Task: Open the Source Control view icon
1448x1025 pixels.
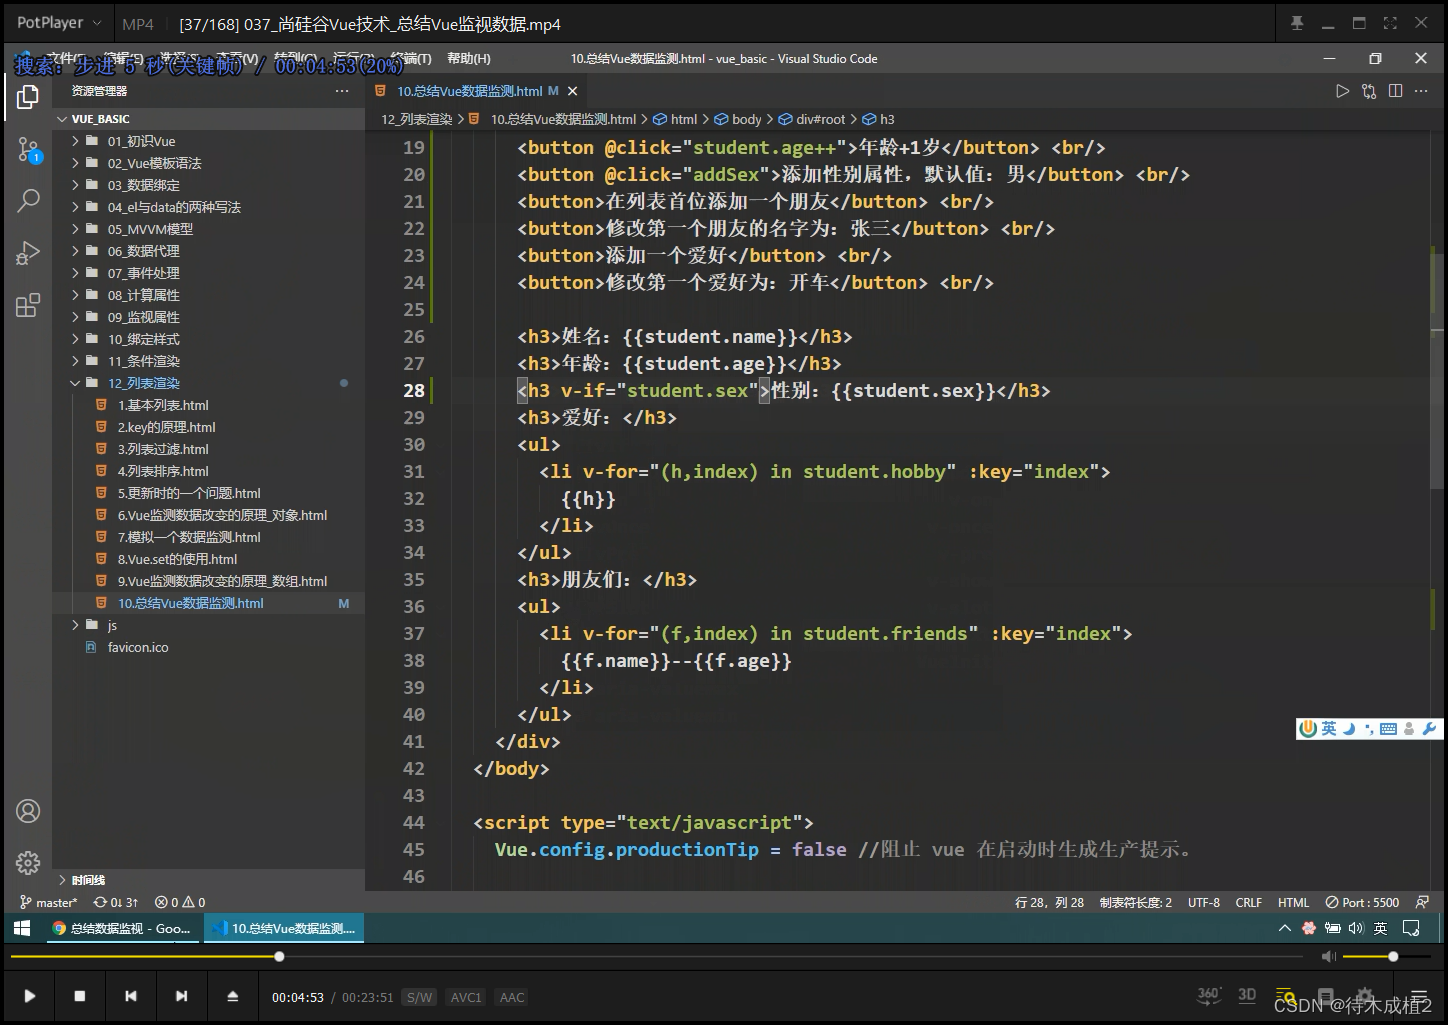Action: pyautogui.click(x=28, y=150)
